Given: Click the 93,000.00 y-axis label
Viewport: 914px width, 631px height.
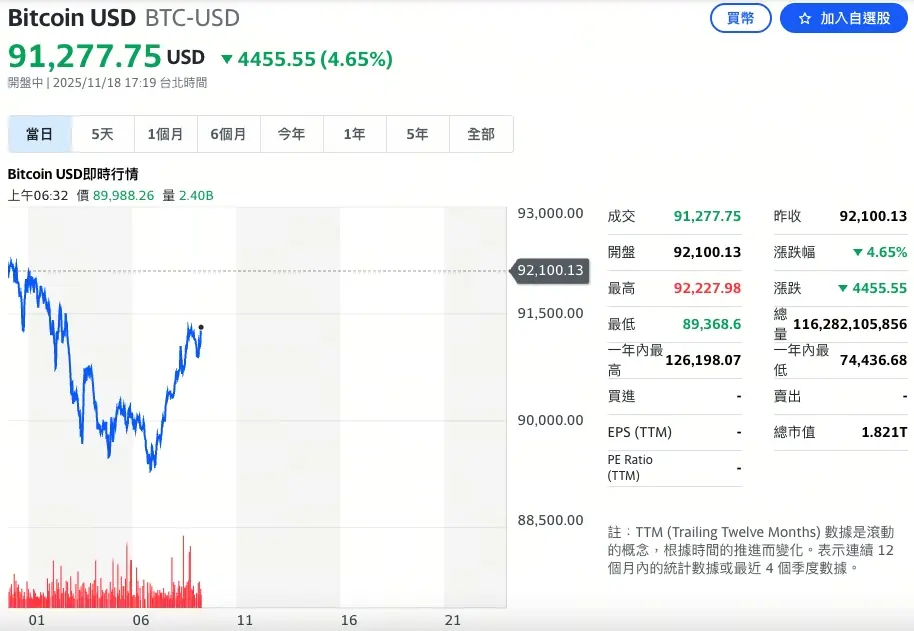Looking at the screenshot, I should pos(550,213).
